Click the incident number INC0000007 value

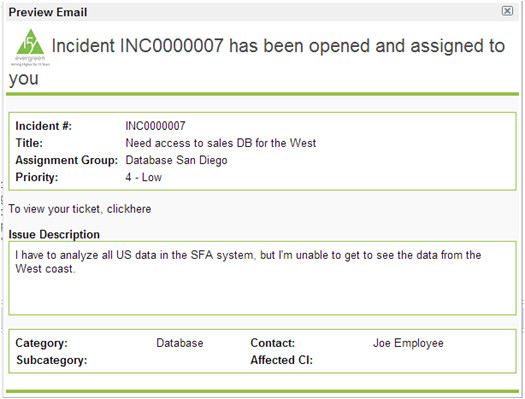(x=155, y=126)
